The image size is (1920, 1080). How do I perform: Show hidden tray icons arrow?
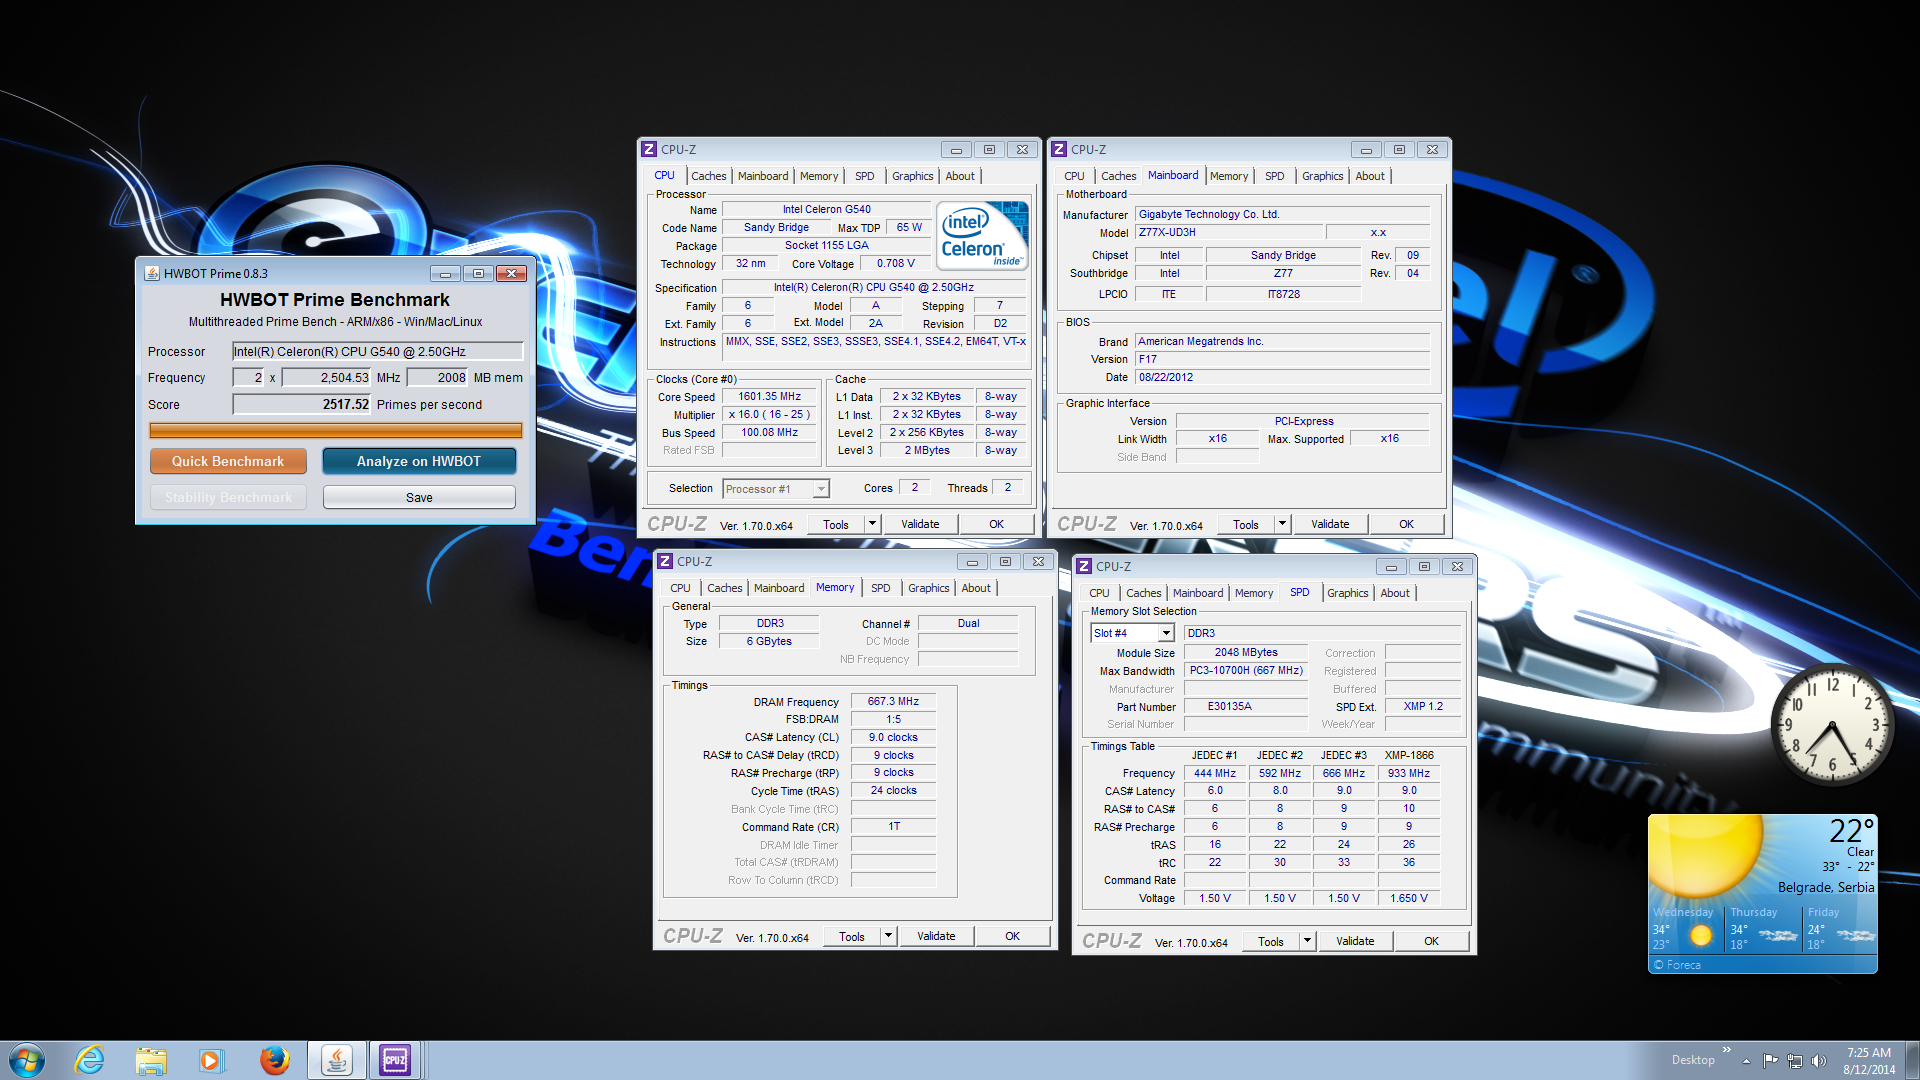coord(1746,1061)
